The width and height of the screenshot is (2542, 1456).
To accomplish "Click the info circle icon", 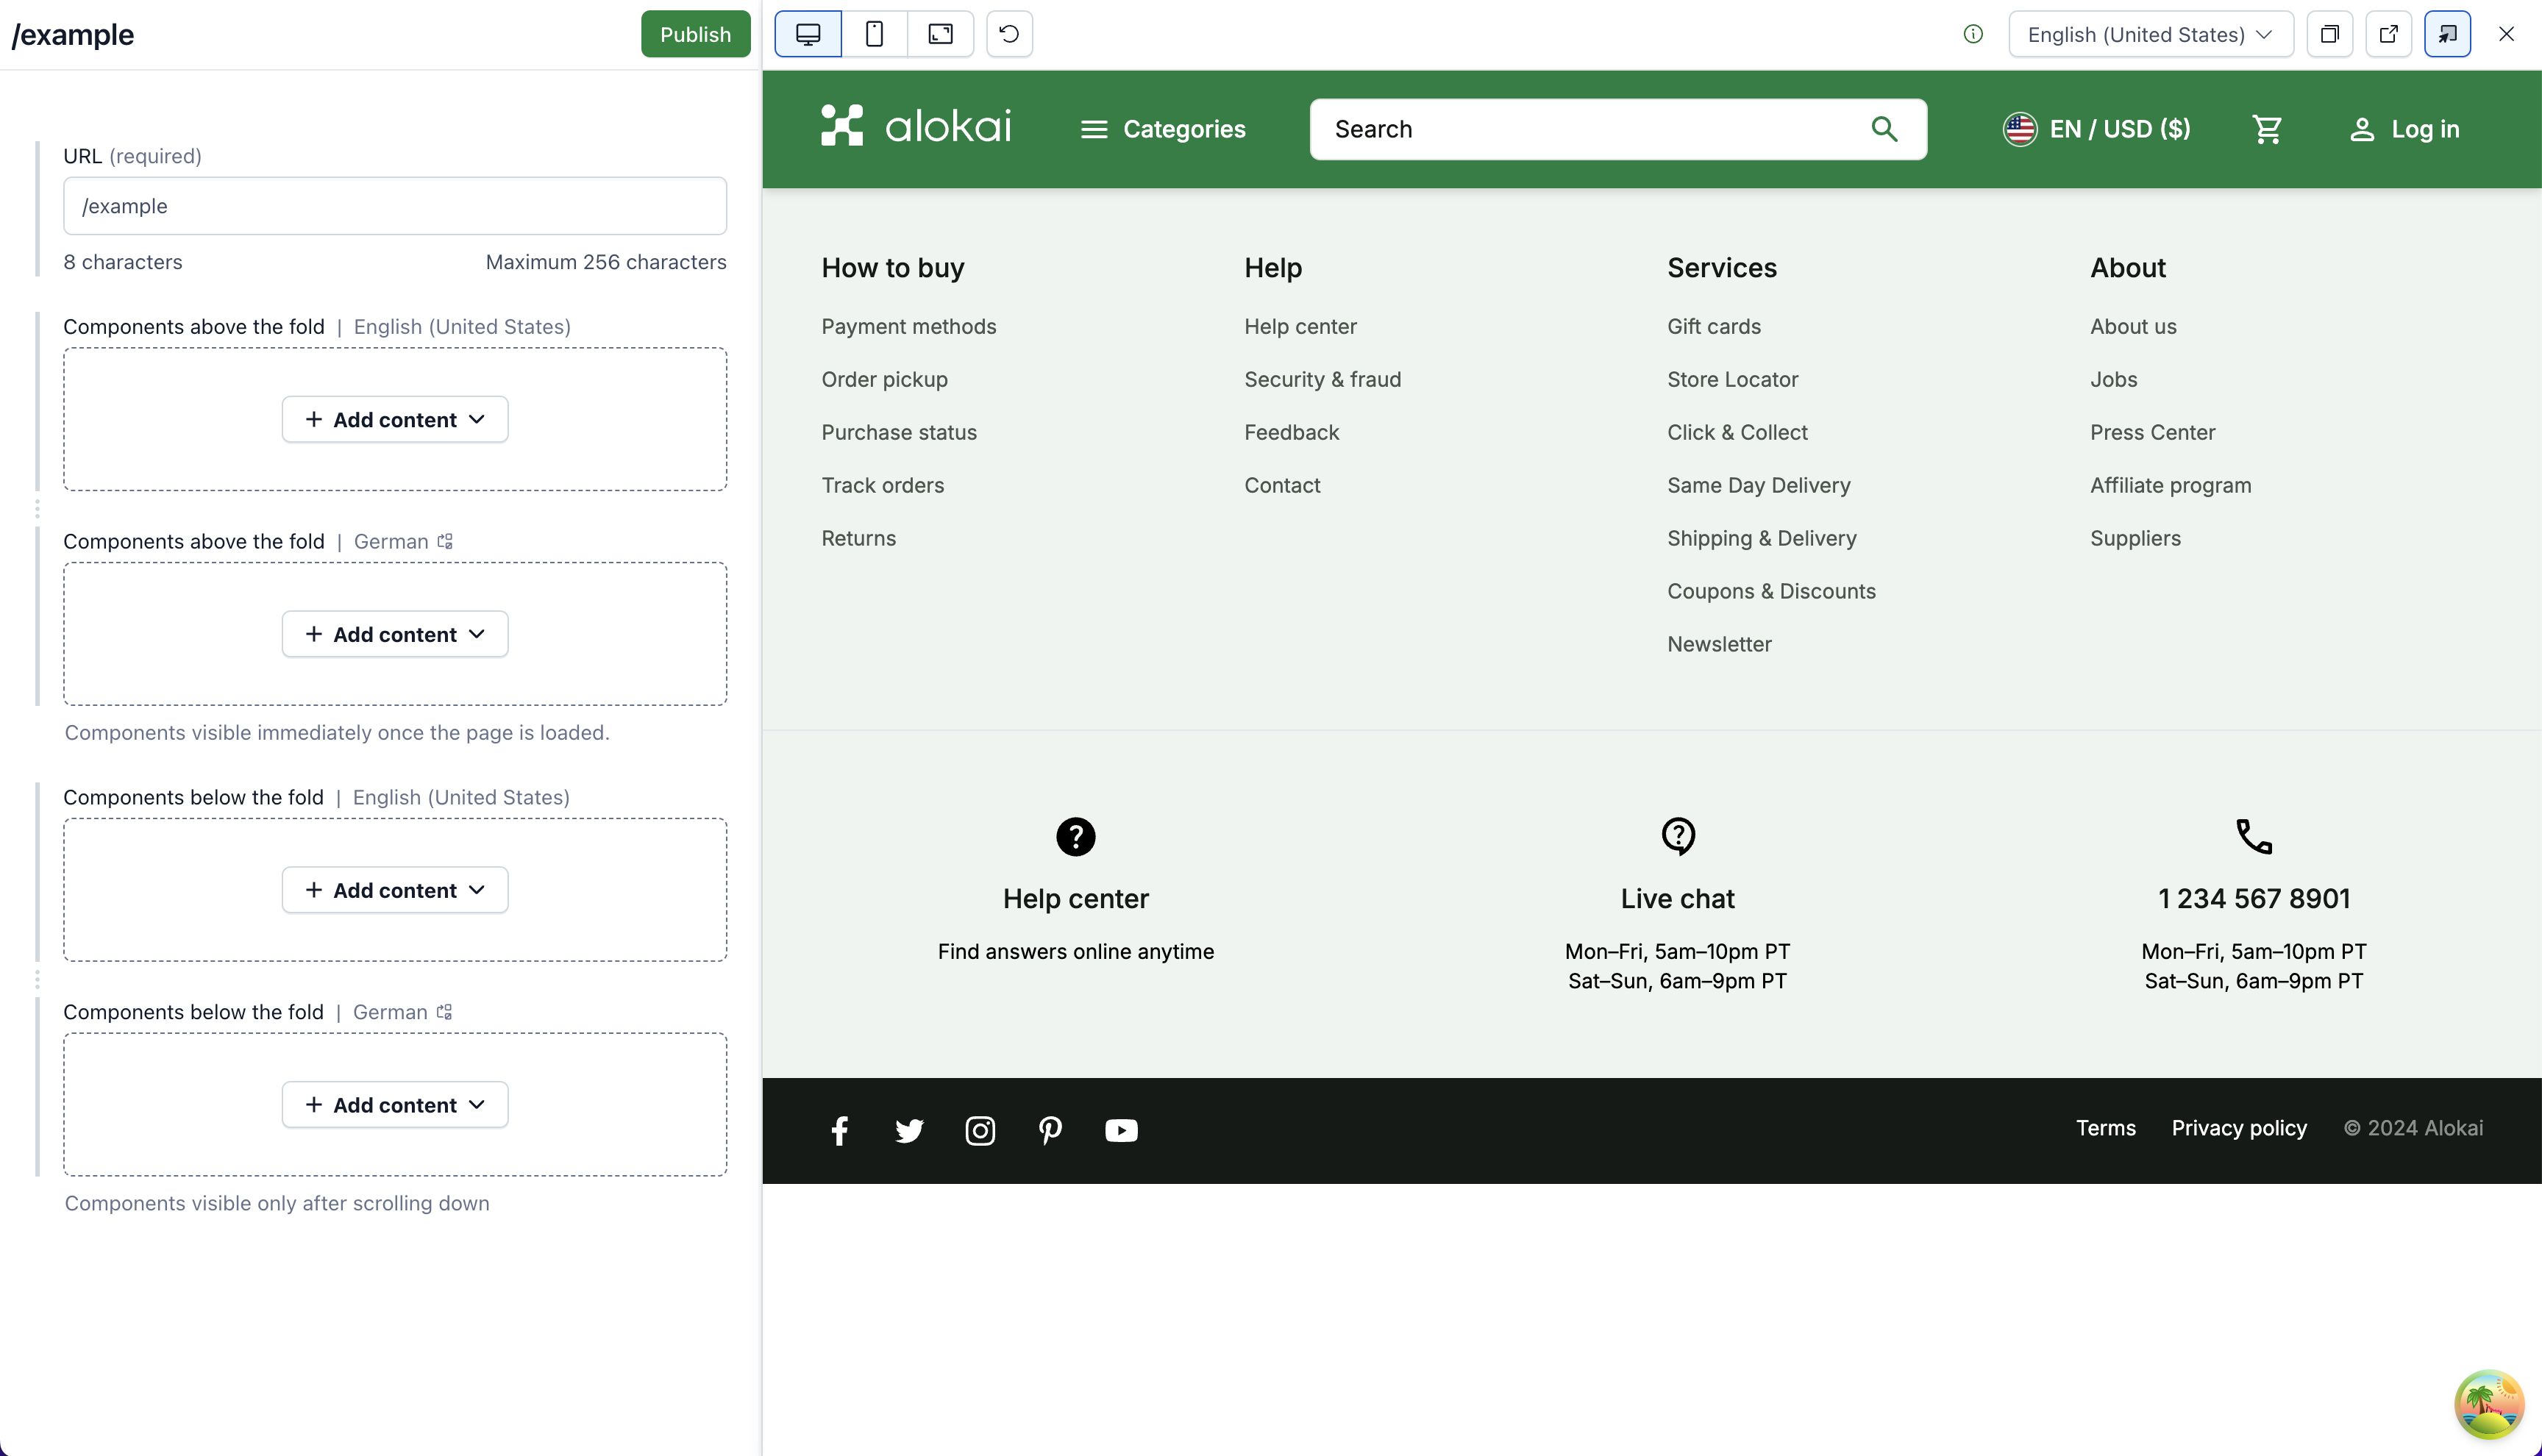I will tap(1973, 34).
